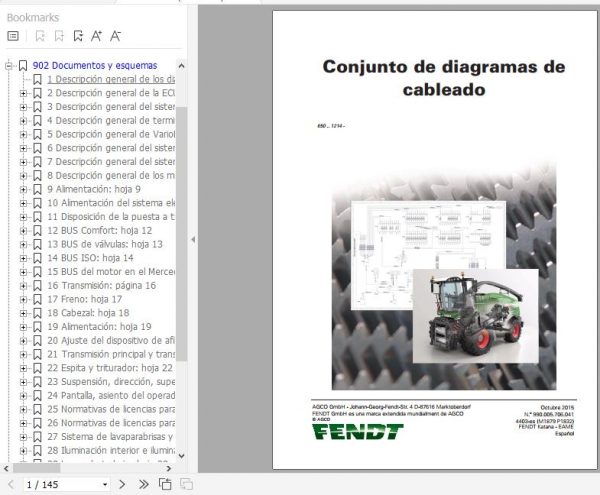Select 3 Descripción general del sistema

[111, 107]
